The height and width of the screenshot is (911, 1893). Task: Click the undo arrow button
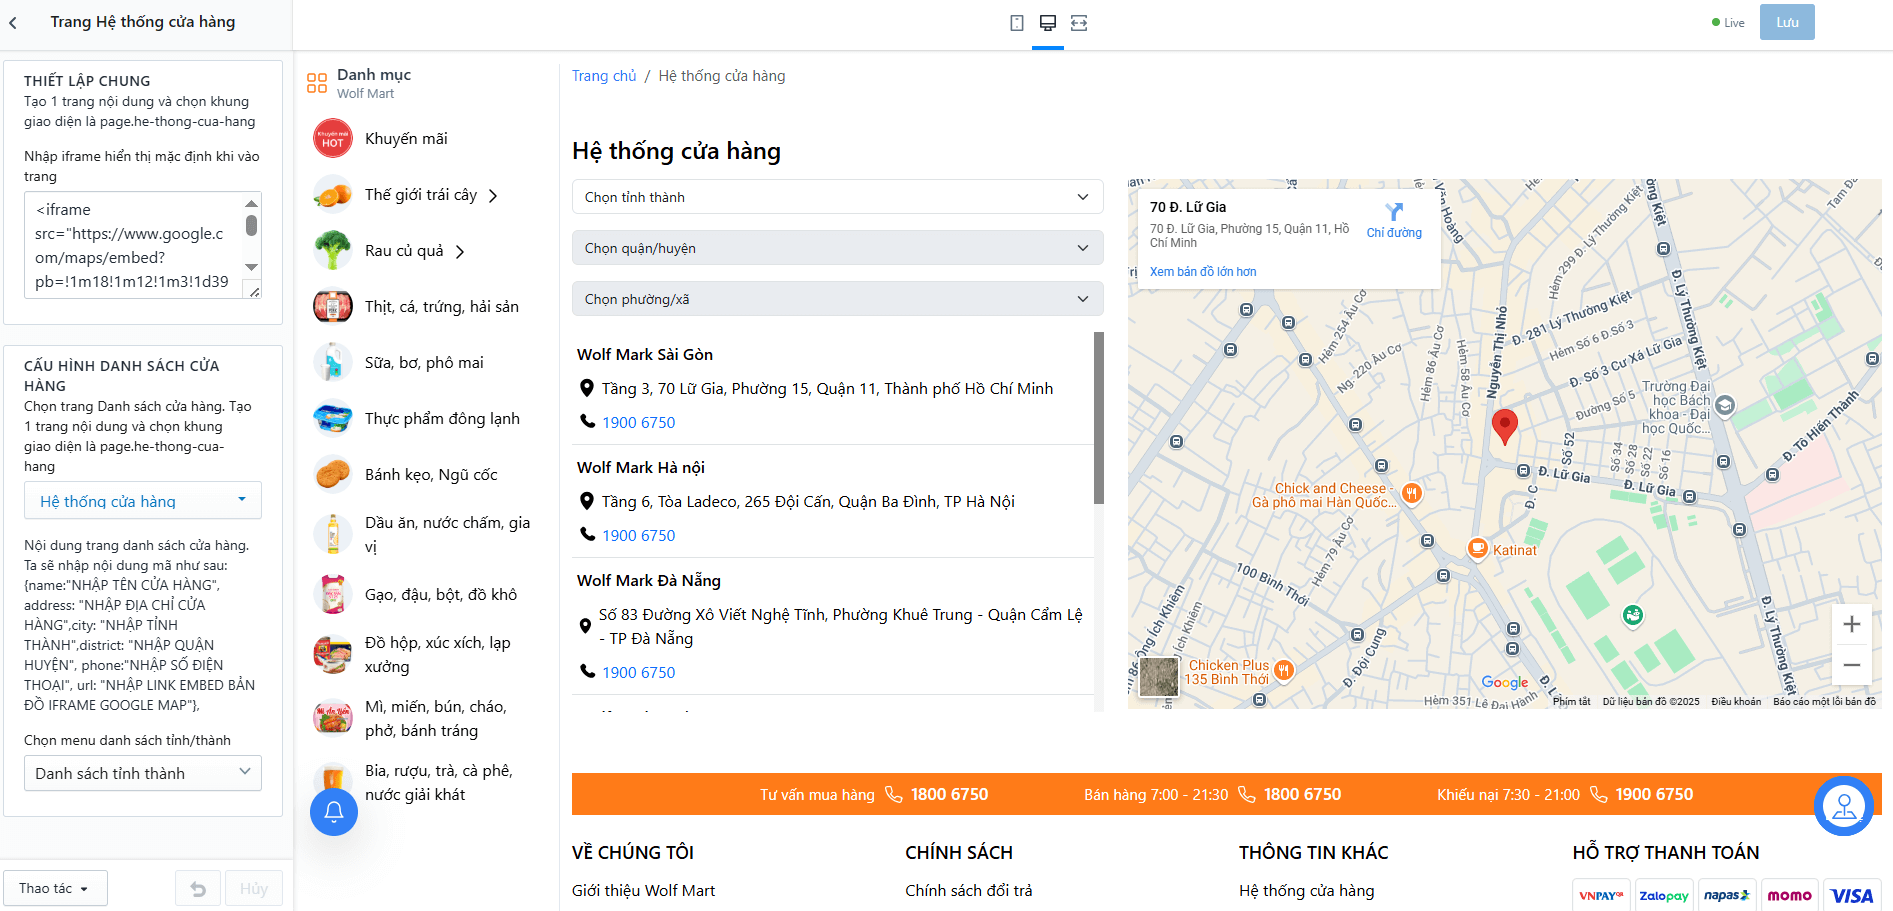(198, 889)
